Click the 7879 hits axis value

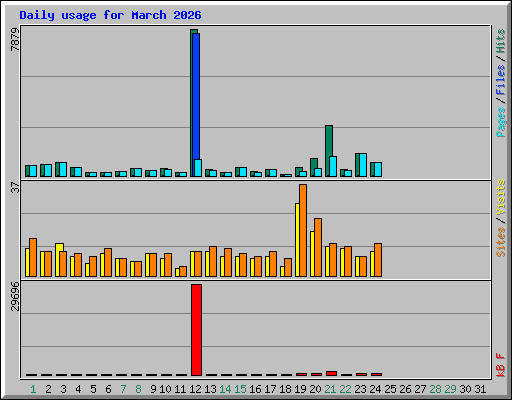pyautogui.click(x=15, y=39)
